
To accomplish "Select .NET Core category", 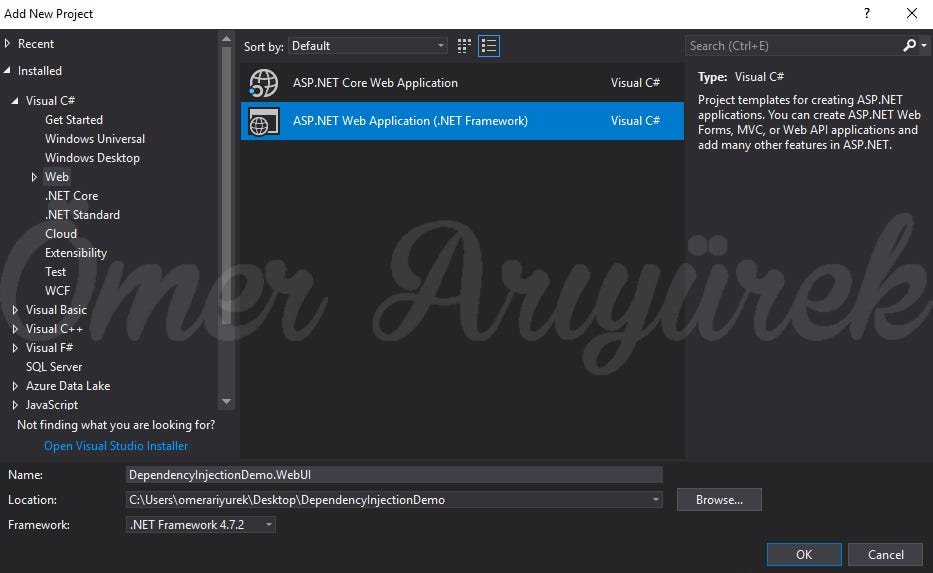I will 71,196.
